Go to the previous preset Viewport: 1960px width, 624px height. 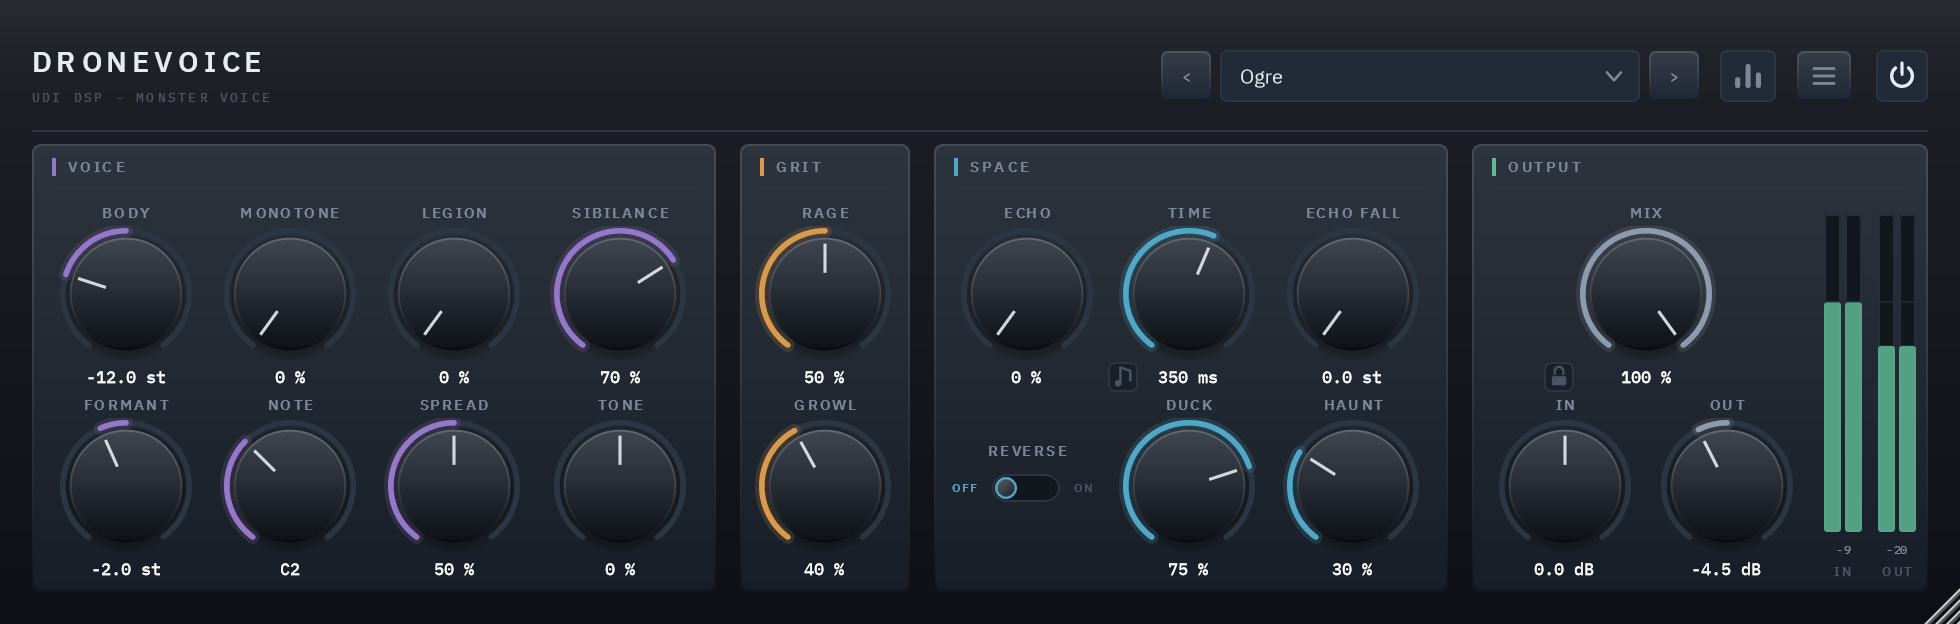tap(1186, 76)
